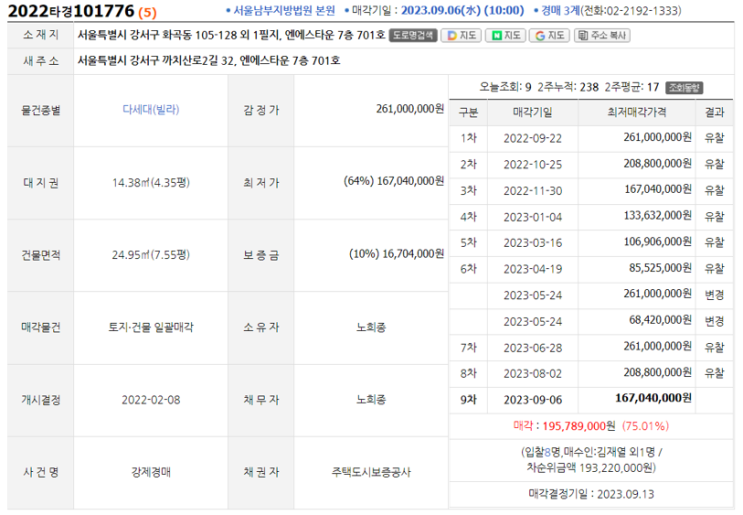Click the 구분 column header
Viewport: 743px width, 515px height.
pos(468,112)
